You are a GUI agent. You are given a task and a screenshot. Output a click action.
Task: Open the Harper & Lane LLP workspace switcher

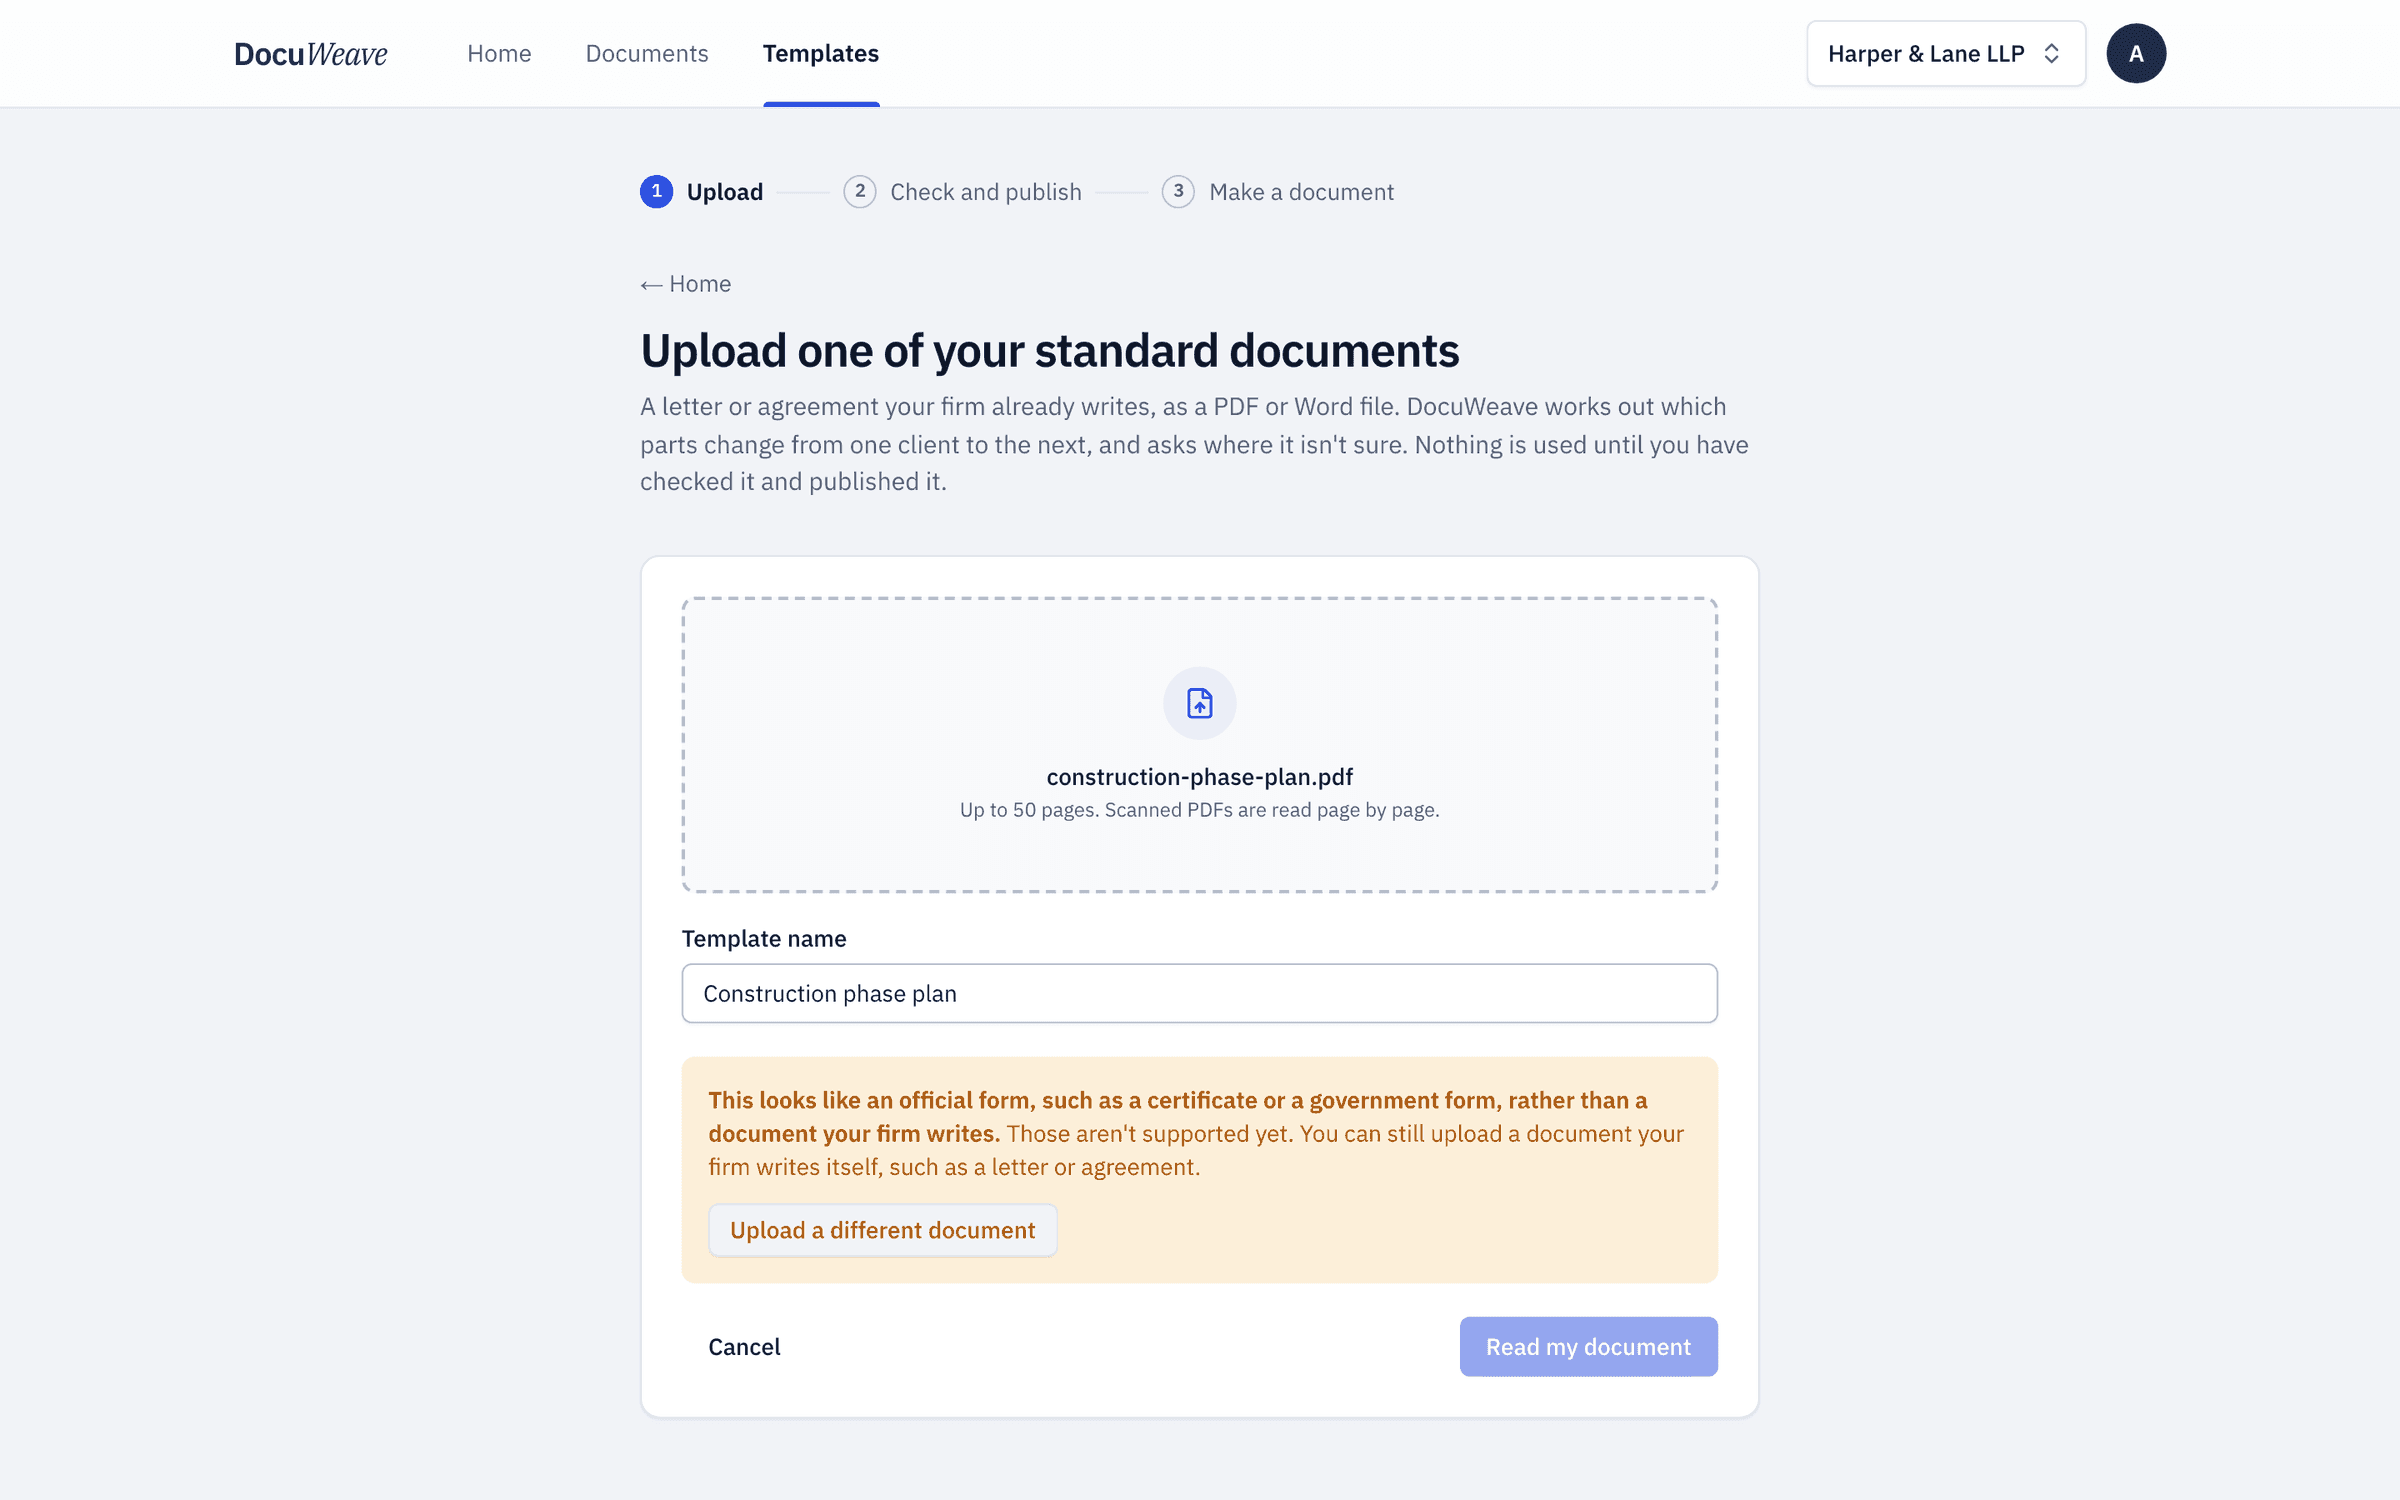point(1946,54)
